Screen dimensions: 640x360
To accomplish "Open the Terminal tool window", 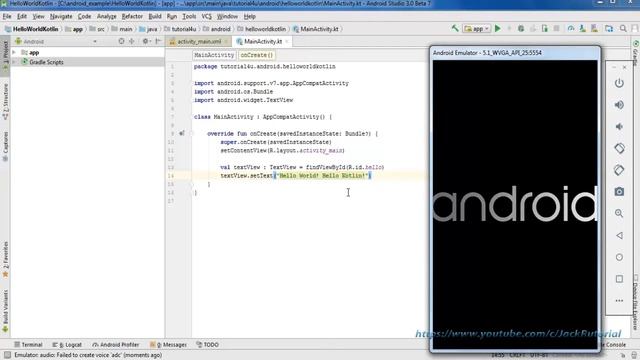I will pyautogui.click(x=28, y=344).
